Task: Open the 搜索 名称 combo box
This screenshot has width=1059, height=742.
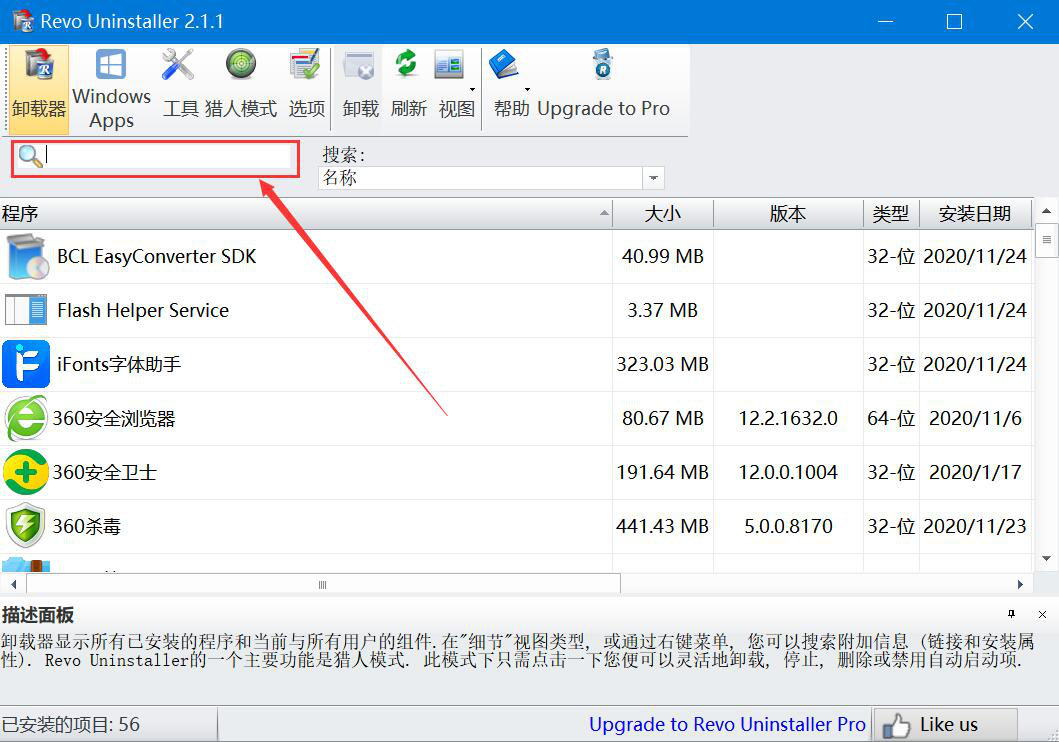Action: pyautogui.click(x=491, y=178)
